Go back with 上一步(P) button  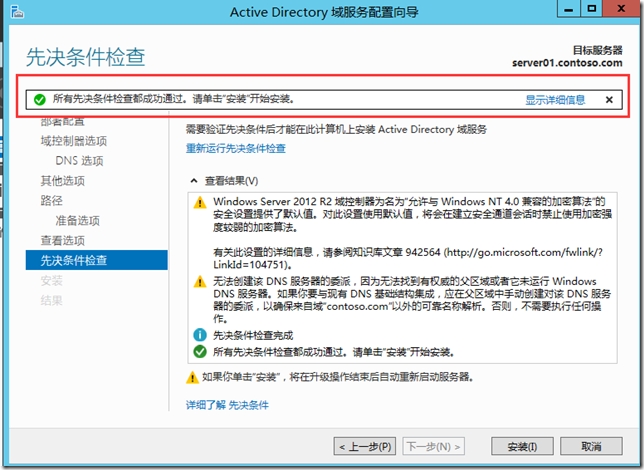(365, 446)
